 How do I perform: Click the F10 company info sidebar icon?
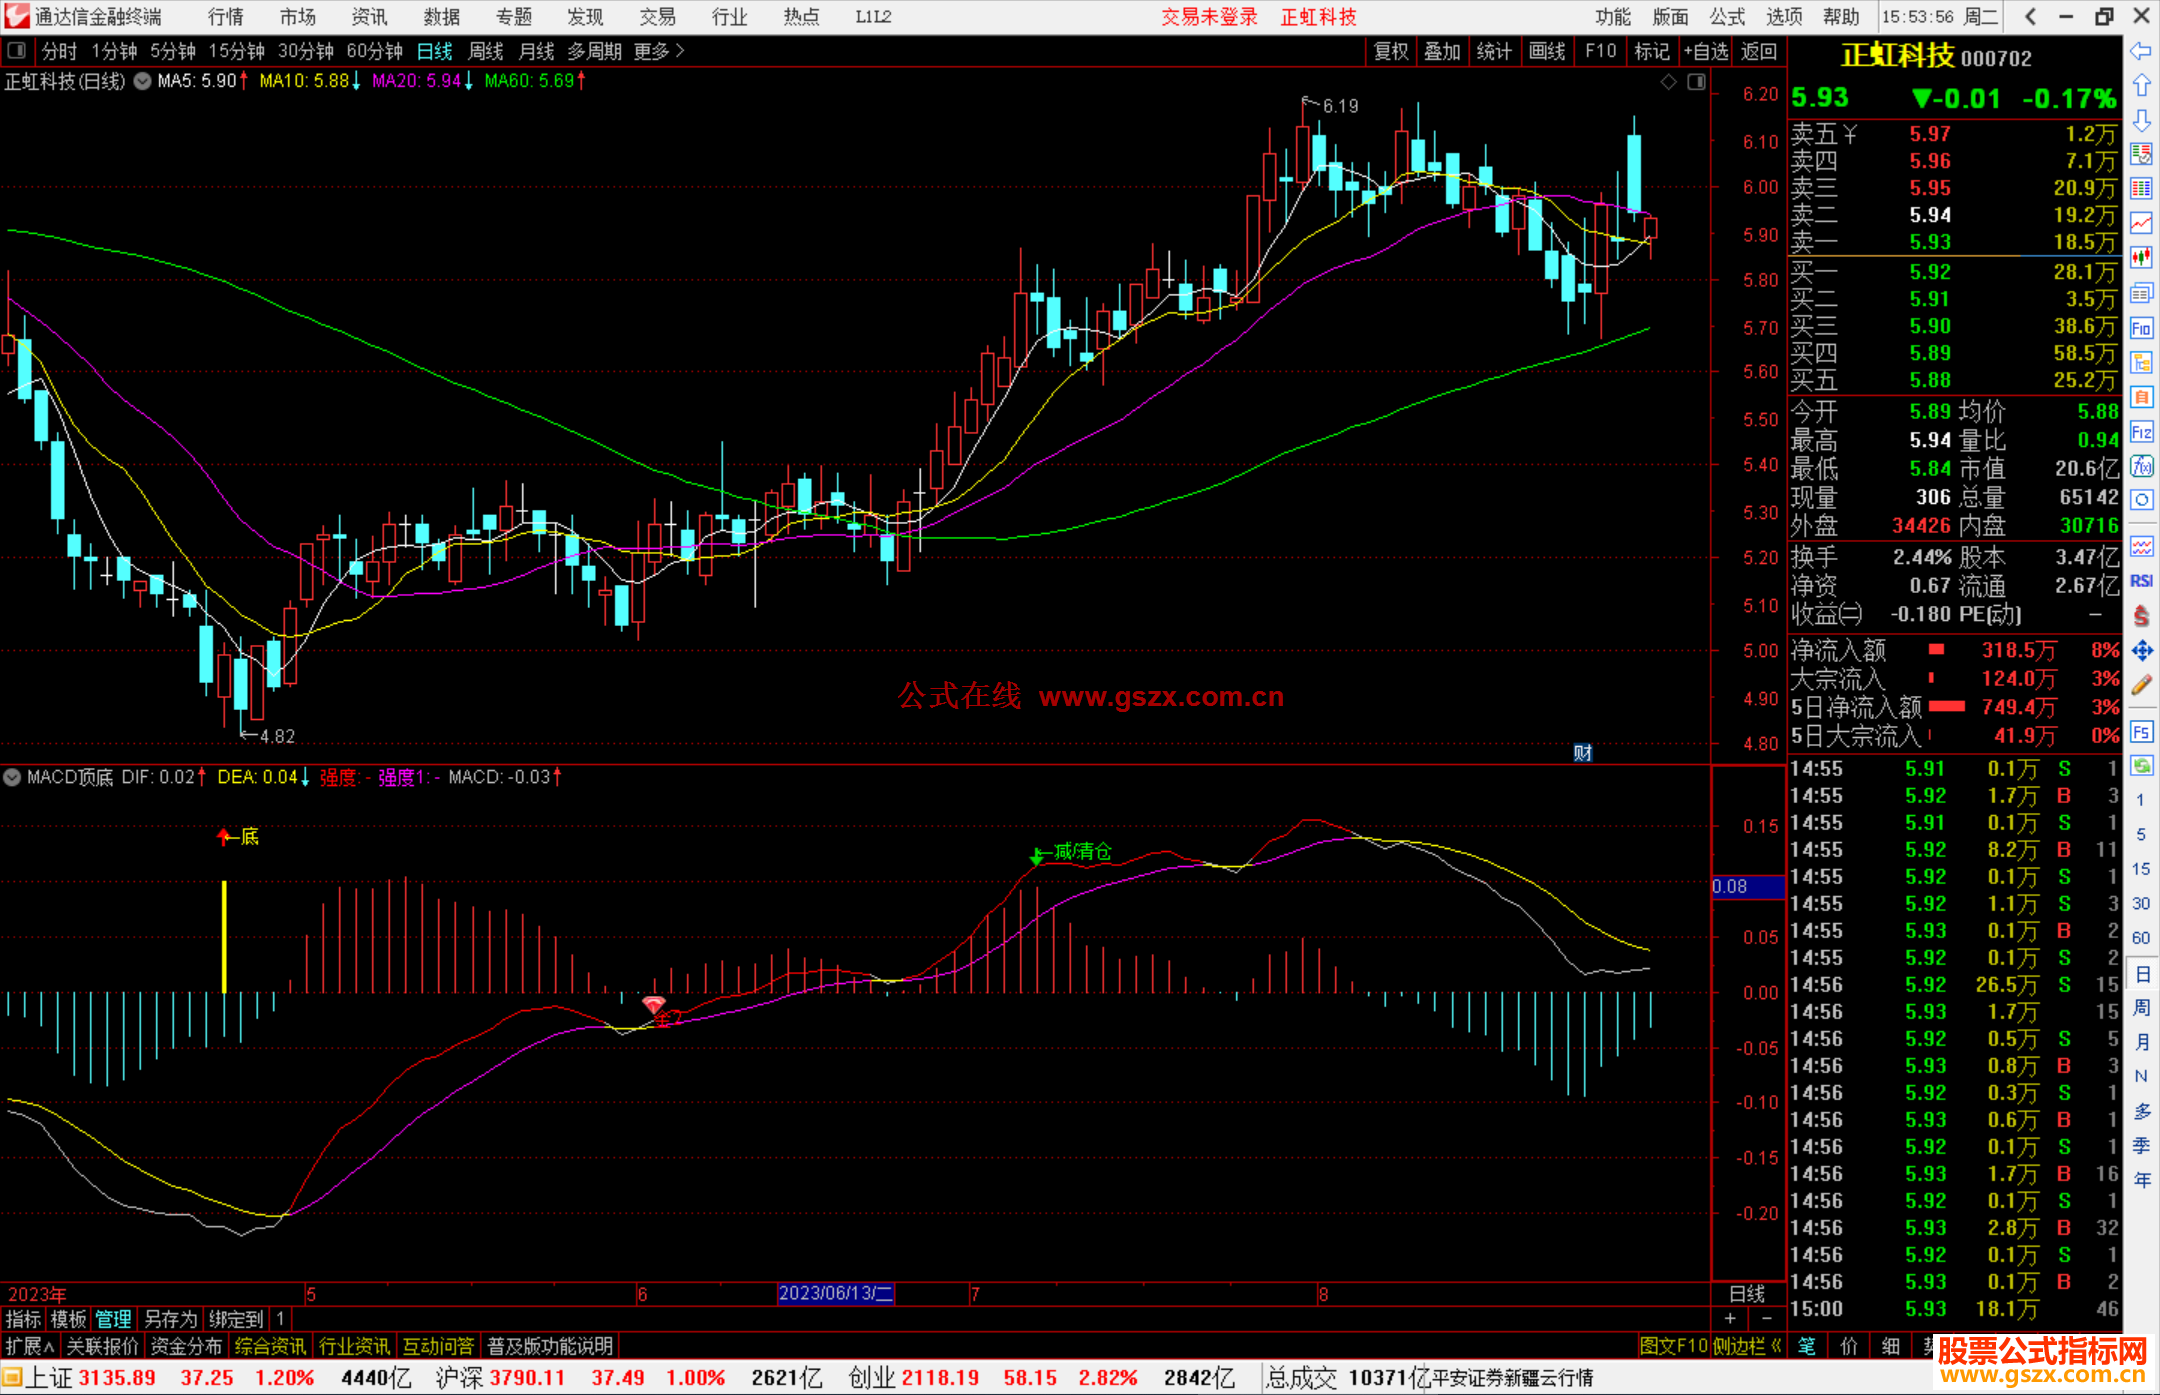coord(2141,328)
